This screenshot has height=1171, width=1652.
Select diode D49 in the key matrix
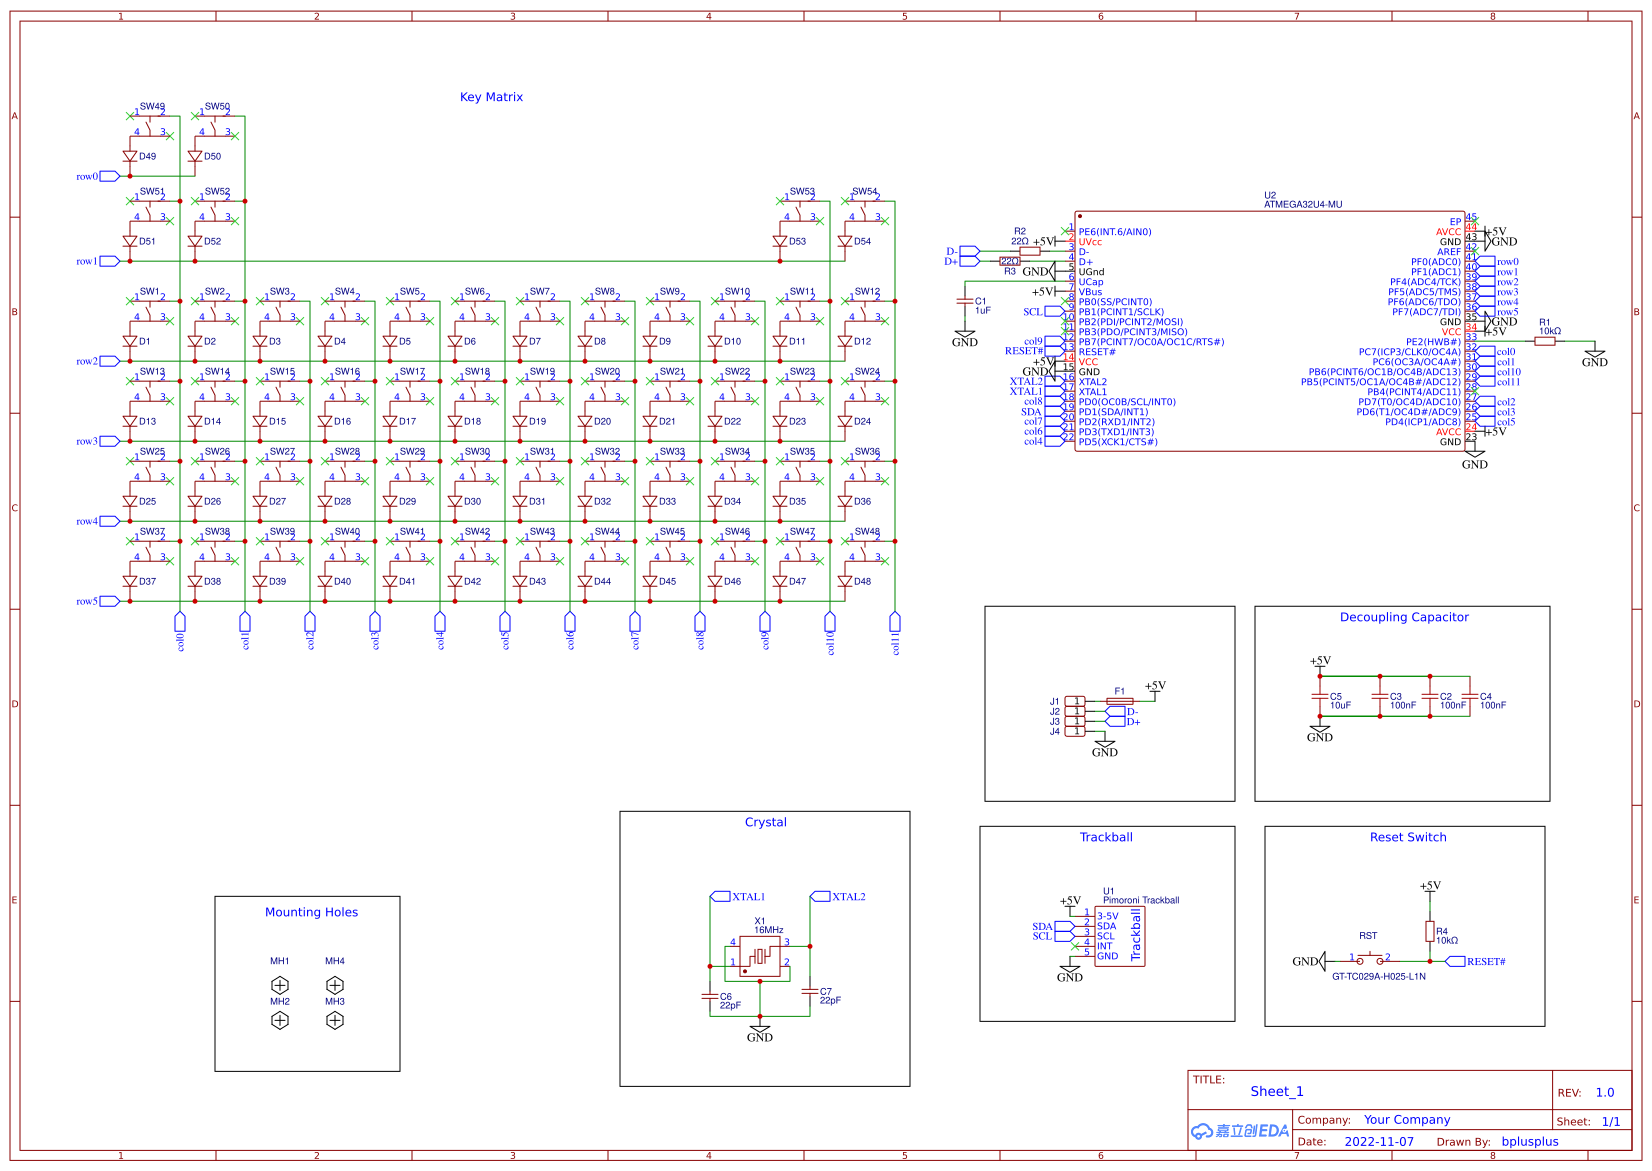(x=130, y=157)
